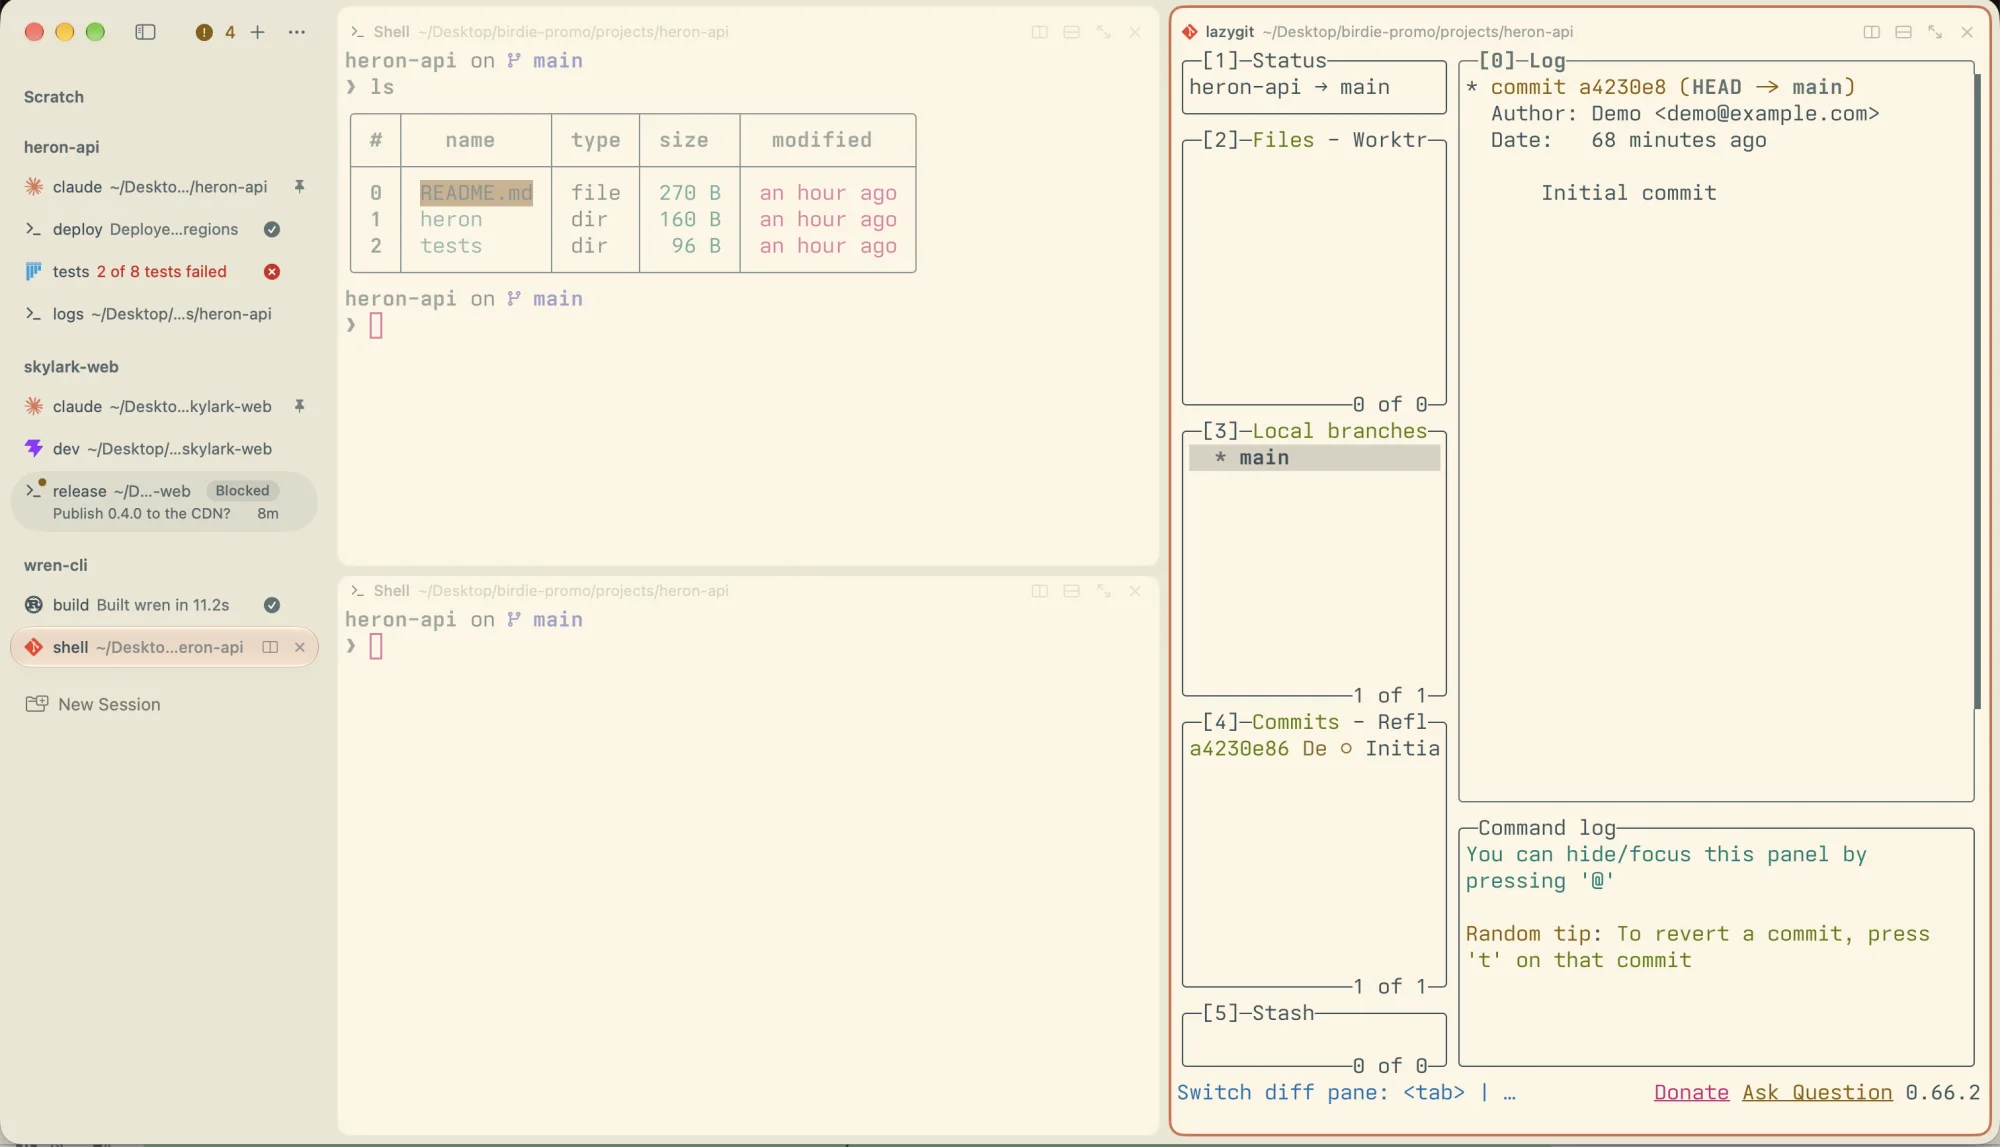Select the build wren session
This screenshot has height=1147, width=2000.
coord(164,605)
